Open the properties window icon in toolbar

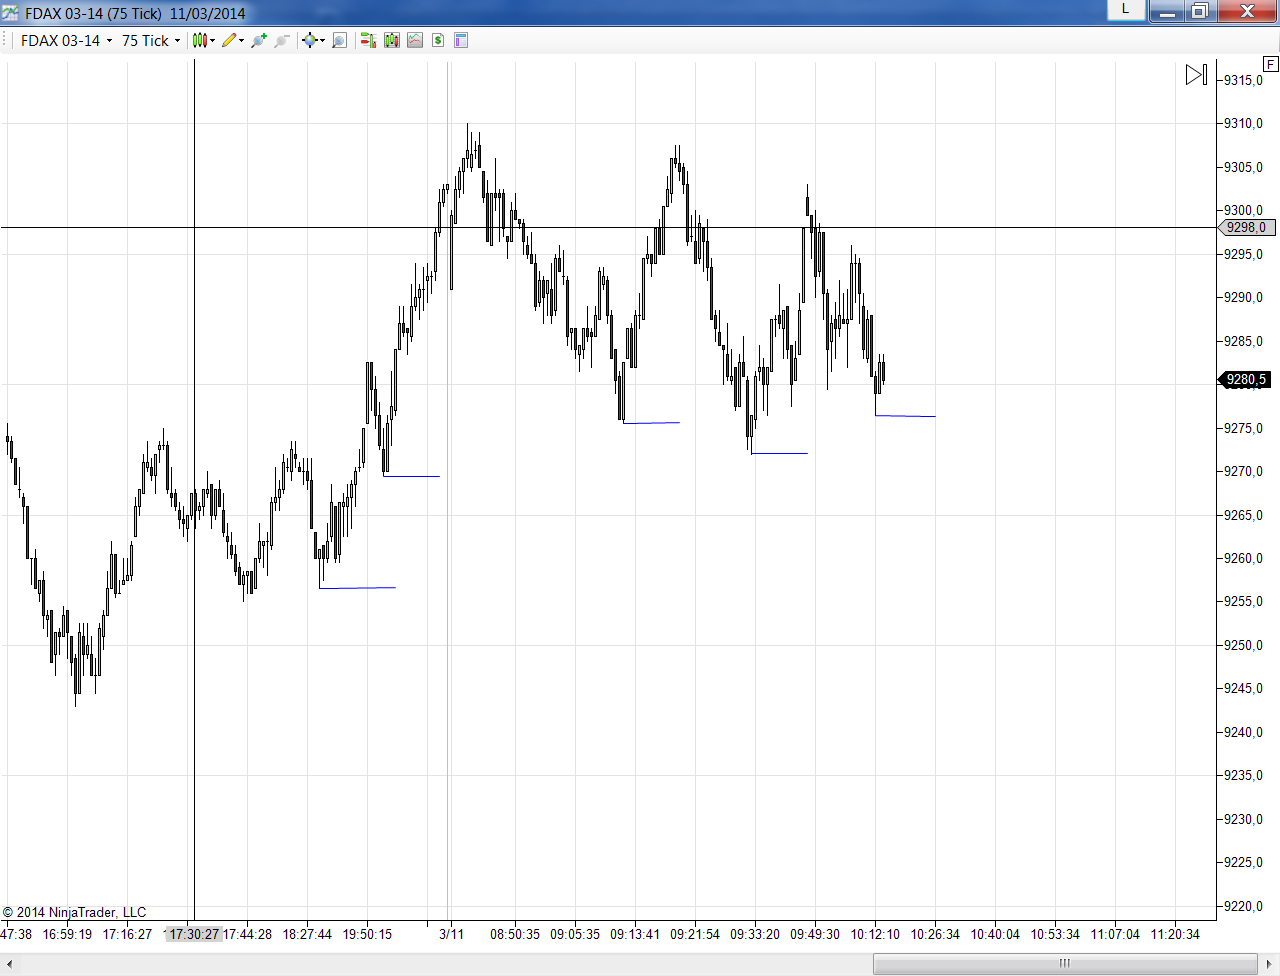(x=461, y=40)
